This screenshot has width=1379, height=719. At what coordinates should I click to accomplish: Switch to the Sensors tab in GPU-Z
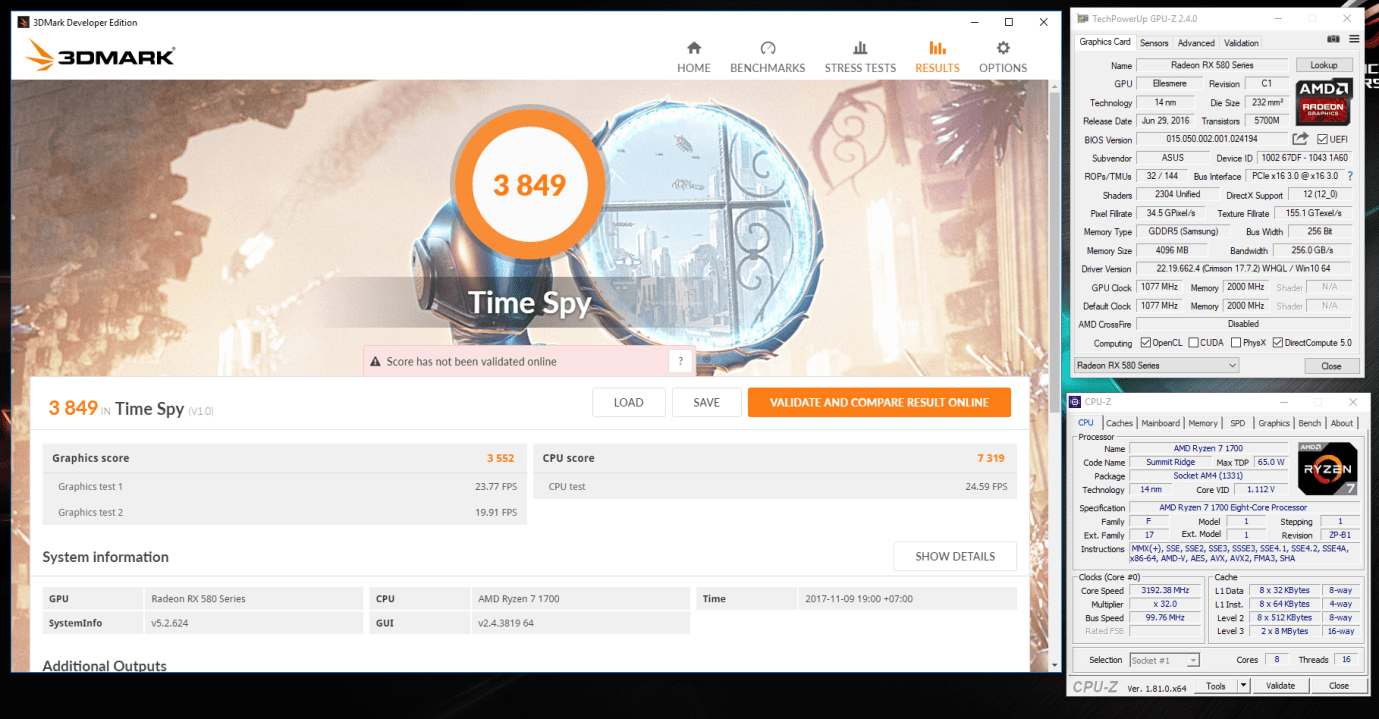pos(1154,43)
